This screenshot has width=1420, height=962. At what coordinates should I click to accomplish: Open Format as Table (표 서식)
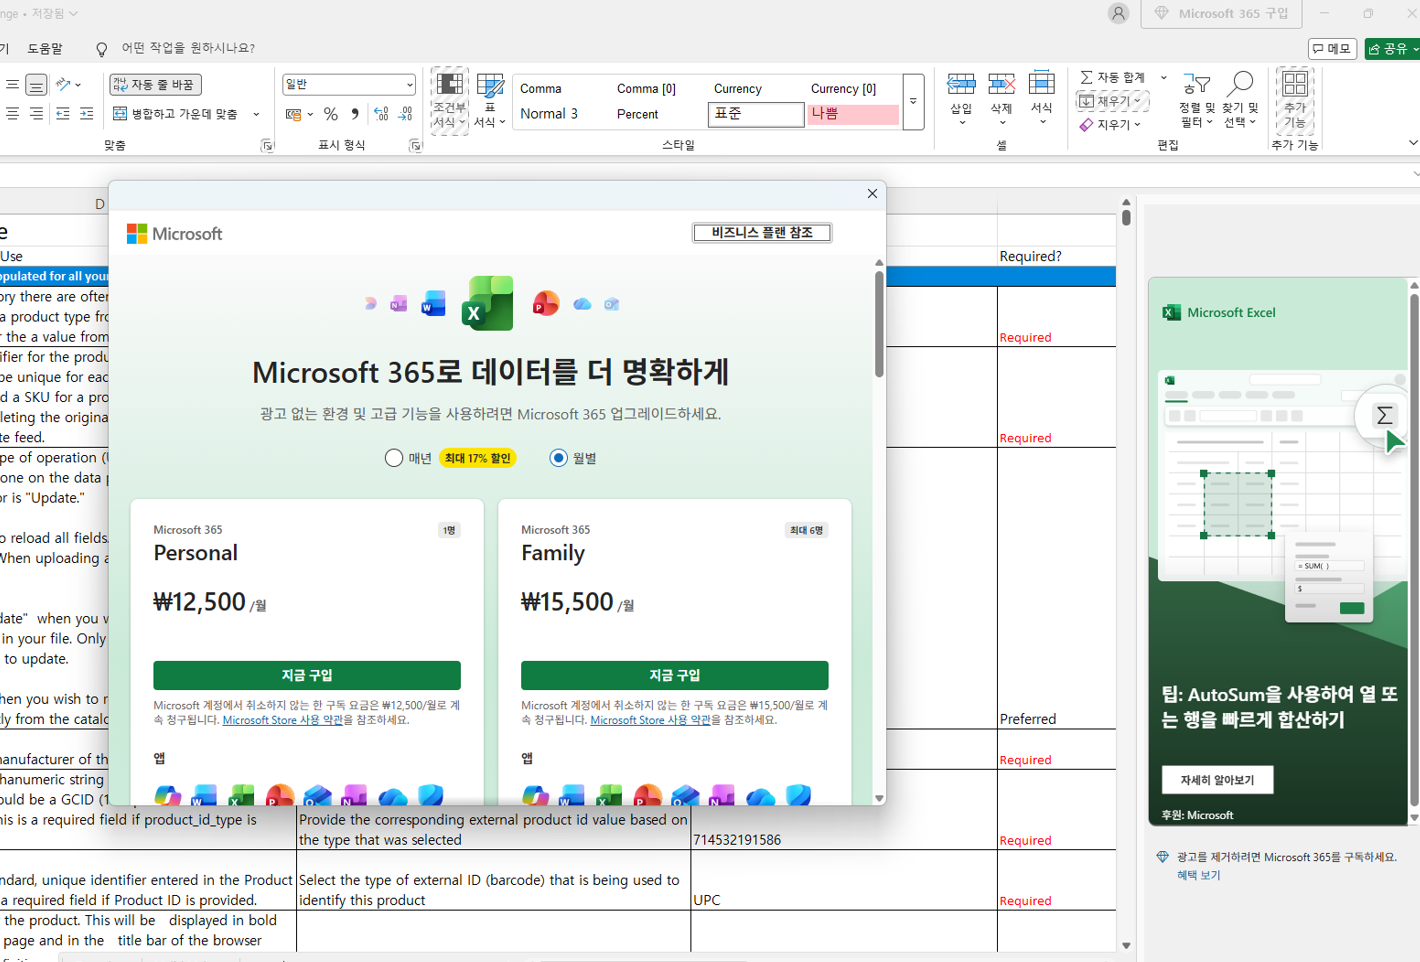tap(490, 101)
